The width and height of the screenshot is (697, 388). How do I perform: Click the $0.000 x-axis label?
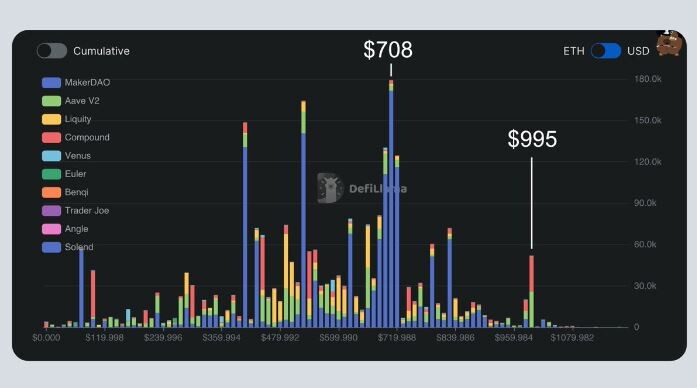[46, 338]
